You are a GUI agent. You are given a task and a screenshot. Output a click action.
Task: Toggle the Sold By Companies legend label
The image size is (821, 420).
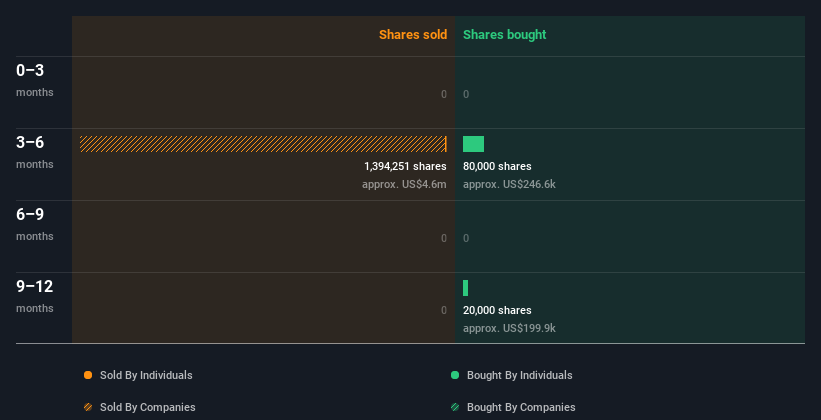(x=148, y=407)
